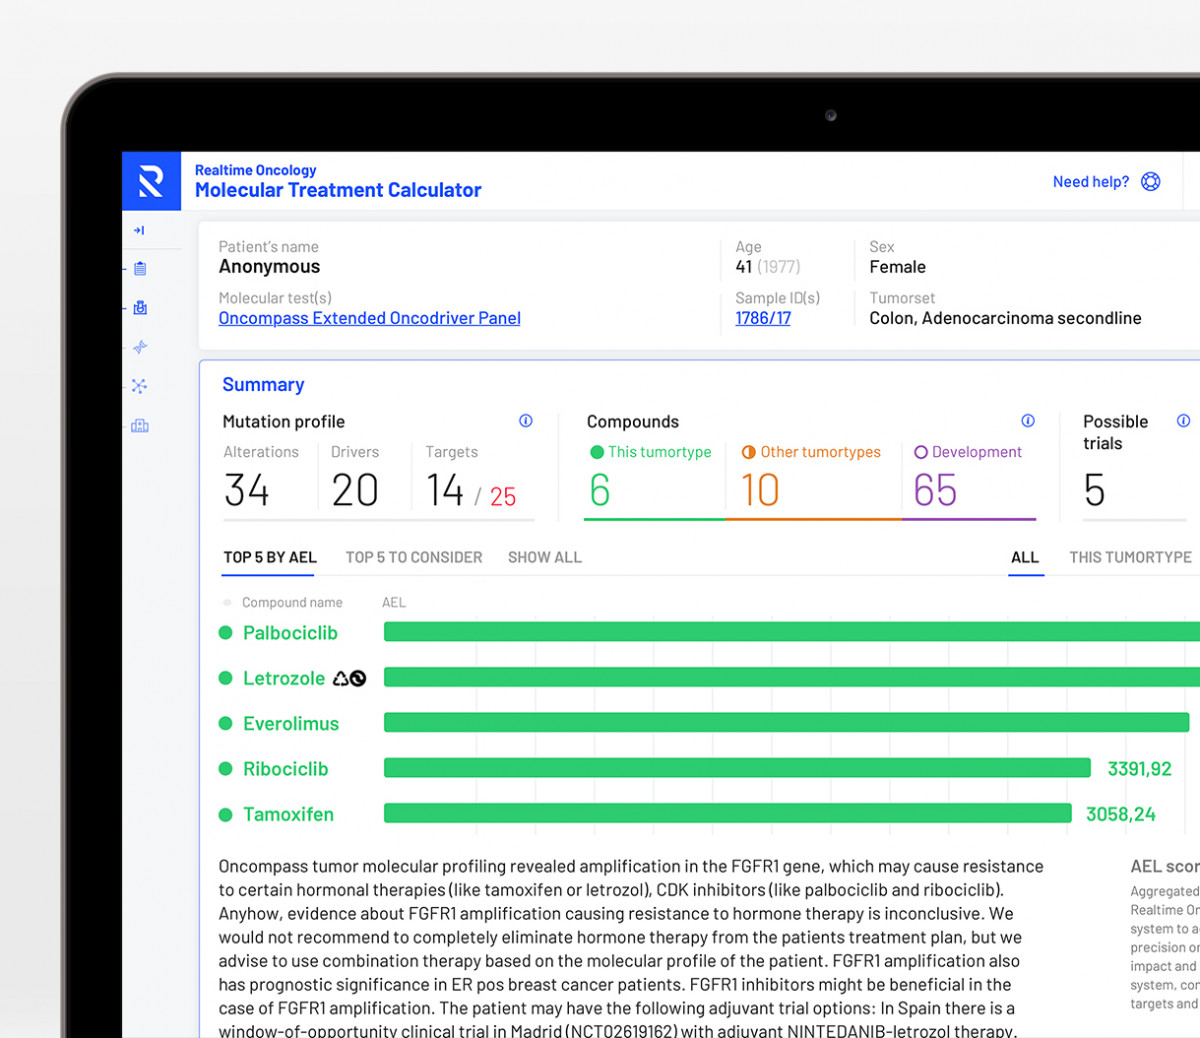Show info for the Compounds section

point(1028,421)
